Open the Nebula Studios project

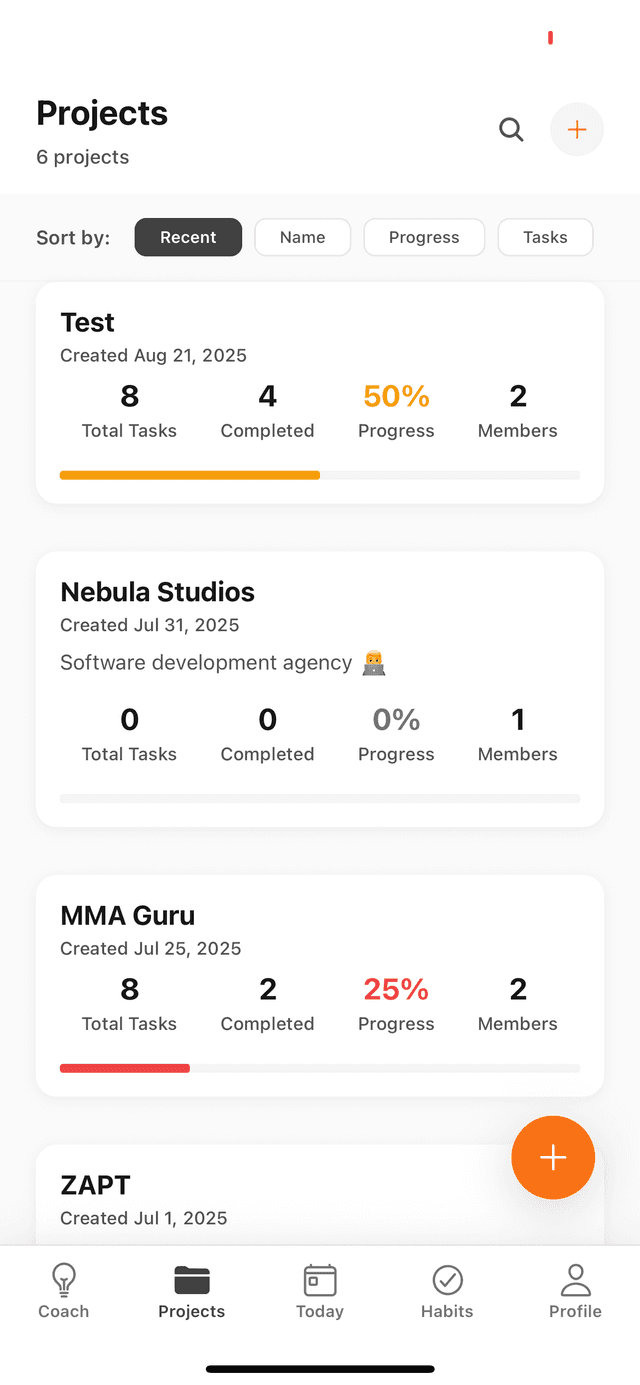coord(158,592)
